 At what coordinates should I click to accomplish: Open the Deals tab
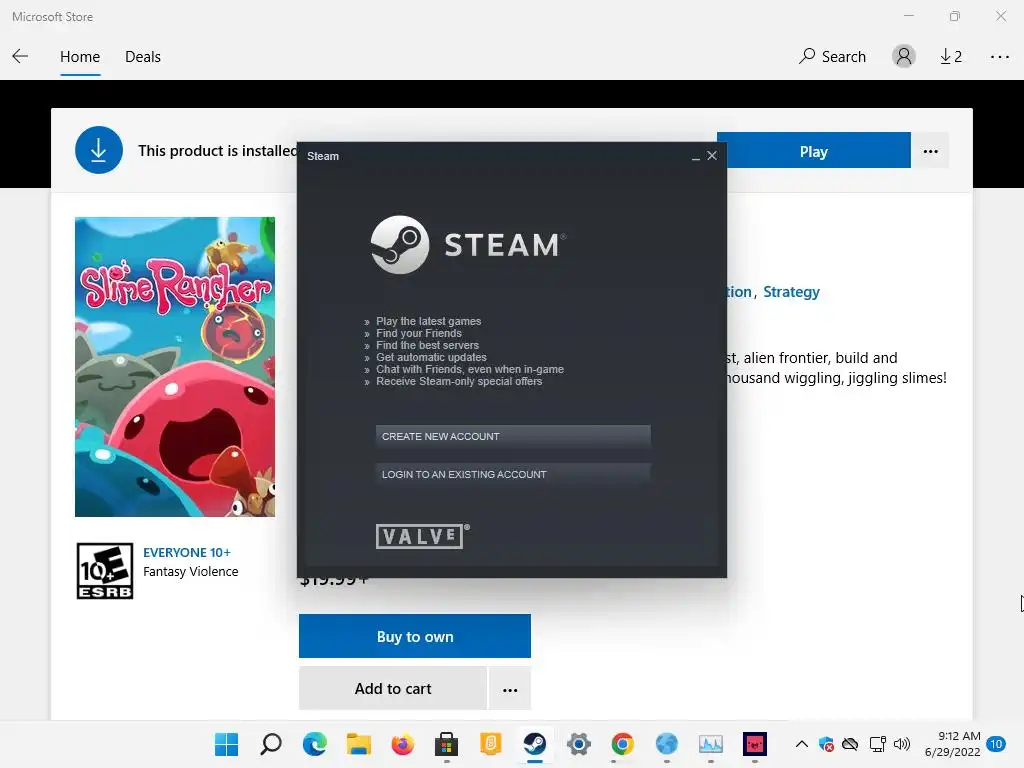click(142, 57)
